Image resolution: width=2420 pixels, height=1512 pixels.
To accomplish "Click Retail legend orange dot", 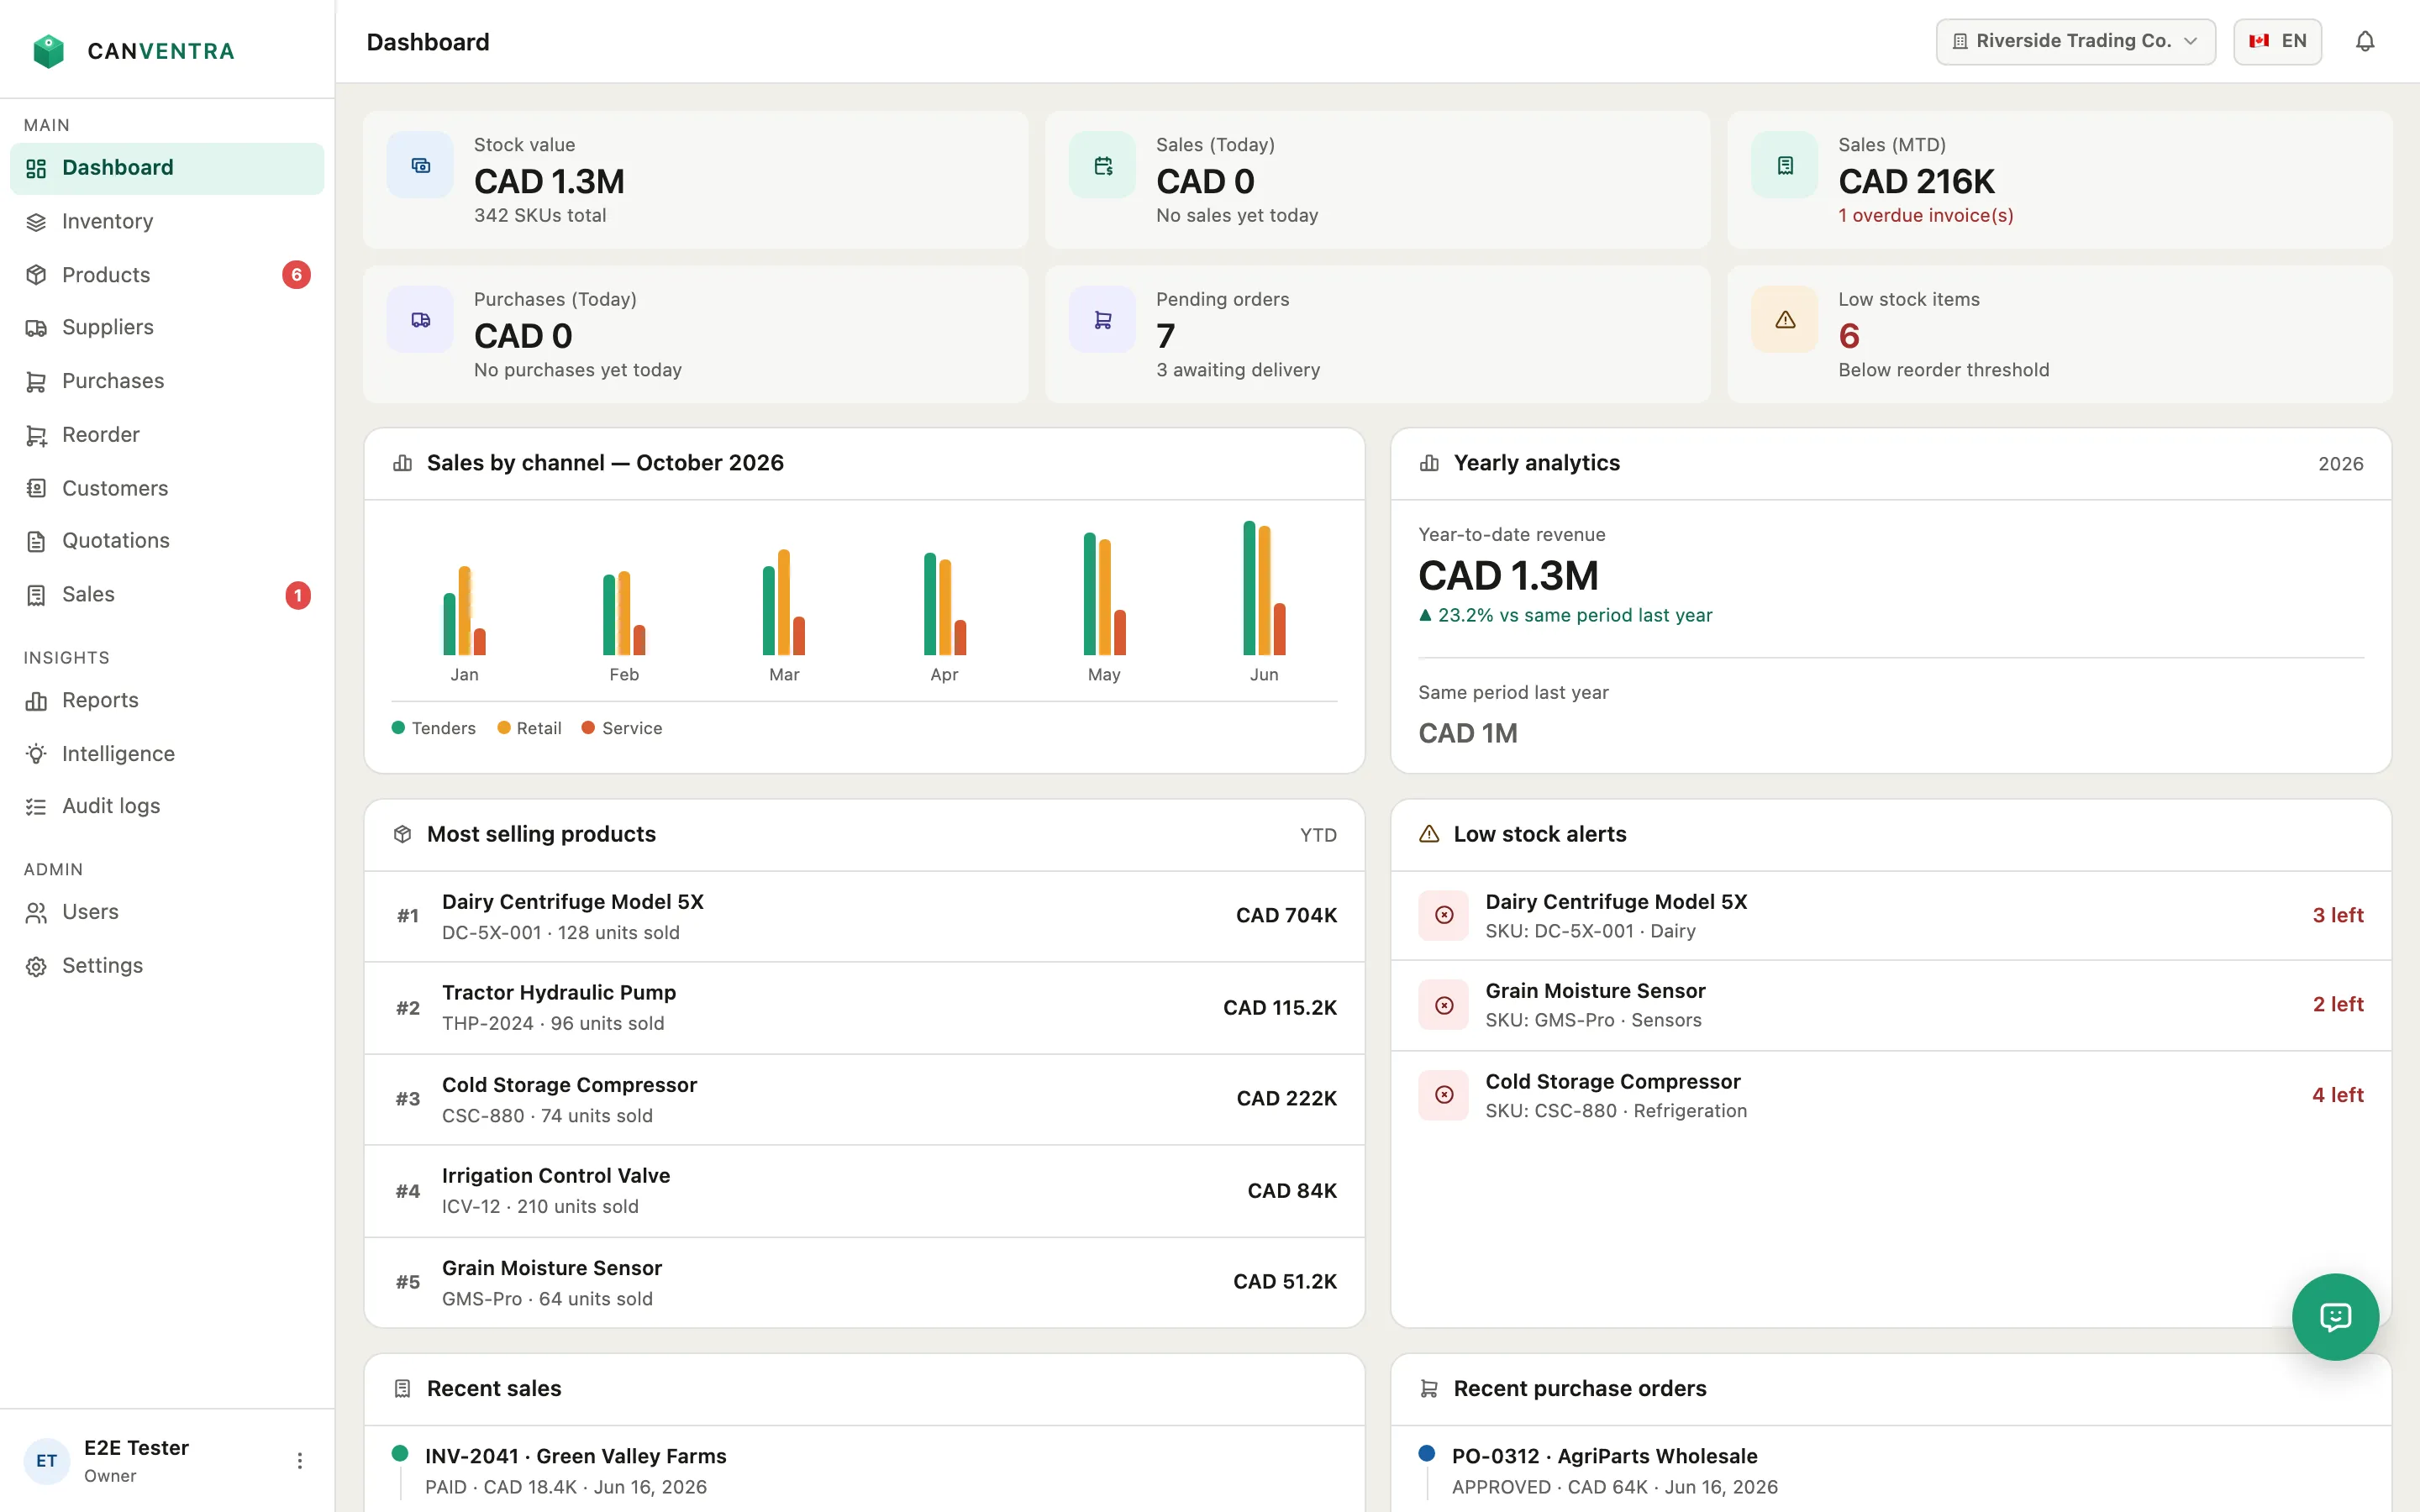I will pyautogui.click(x=504, y=728).
